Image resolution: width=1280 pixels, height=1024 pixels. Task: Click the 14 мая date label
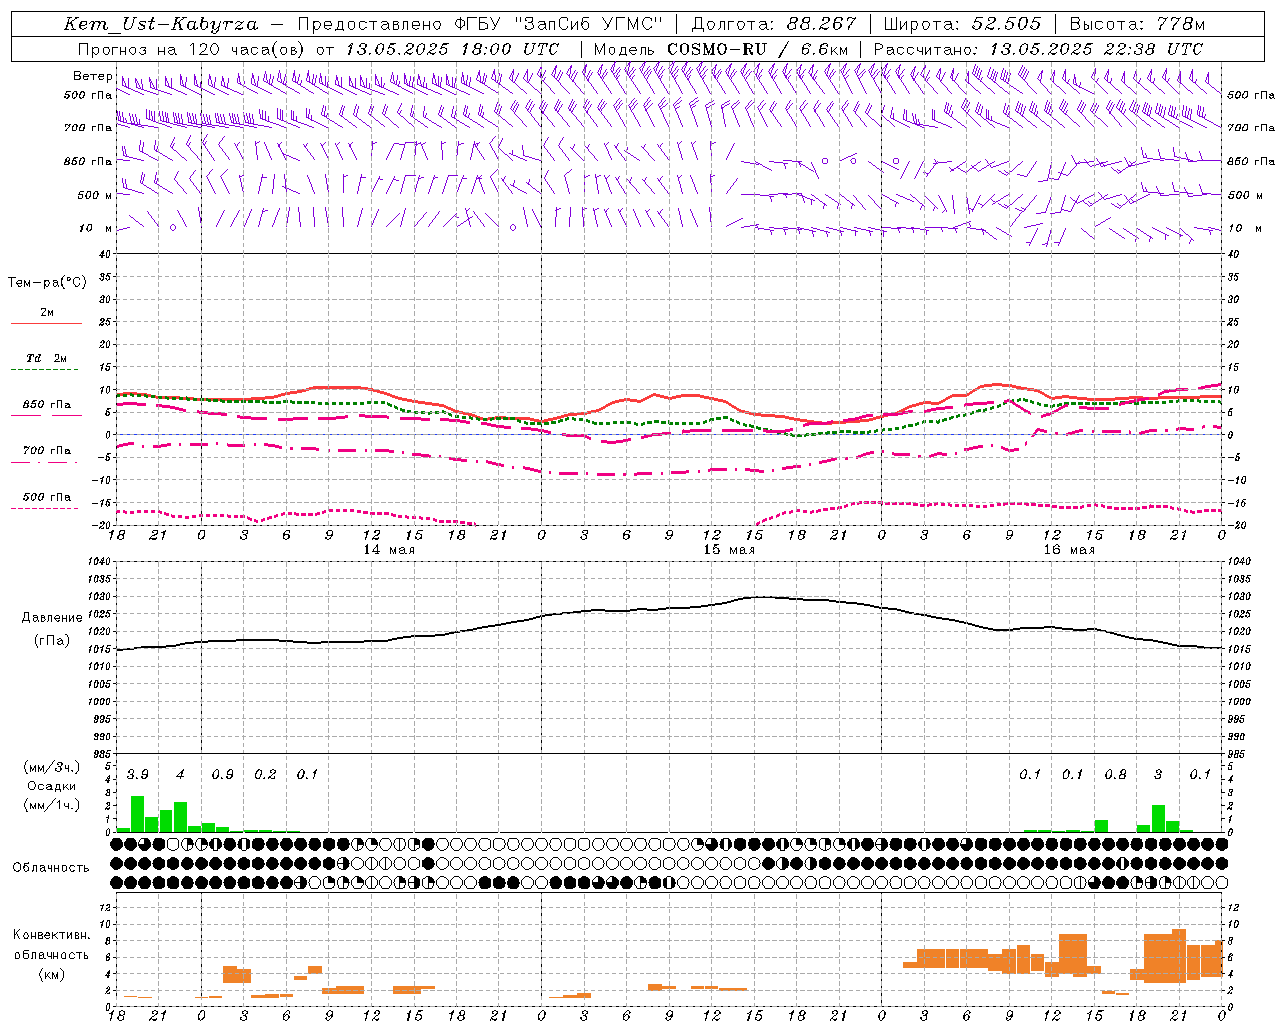click(x=389, y=549)
